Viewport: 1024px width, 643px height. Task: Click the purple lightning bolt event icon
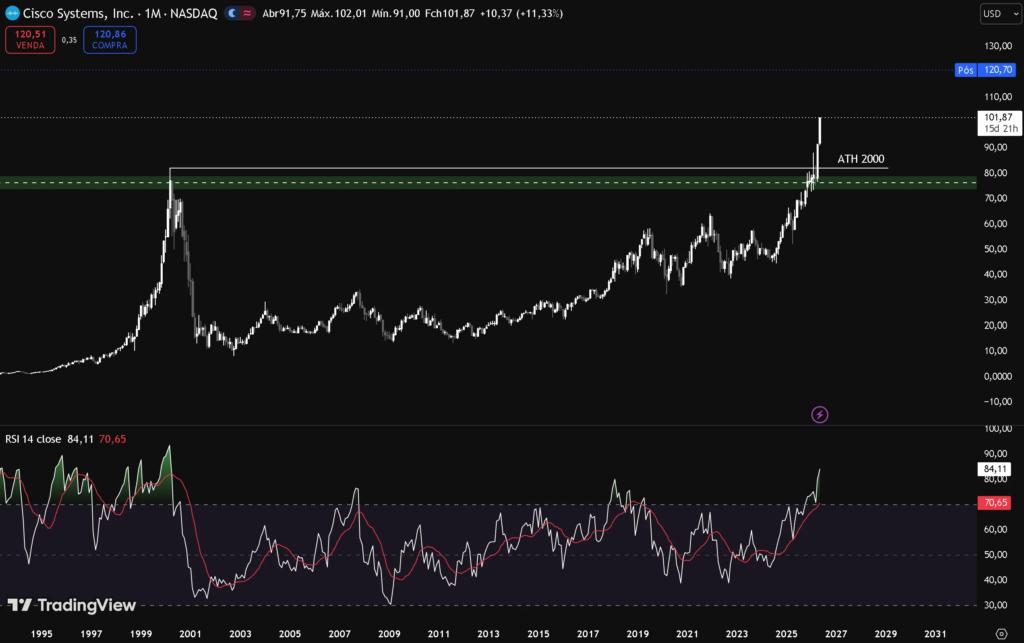[820, 415]
